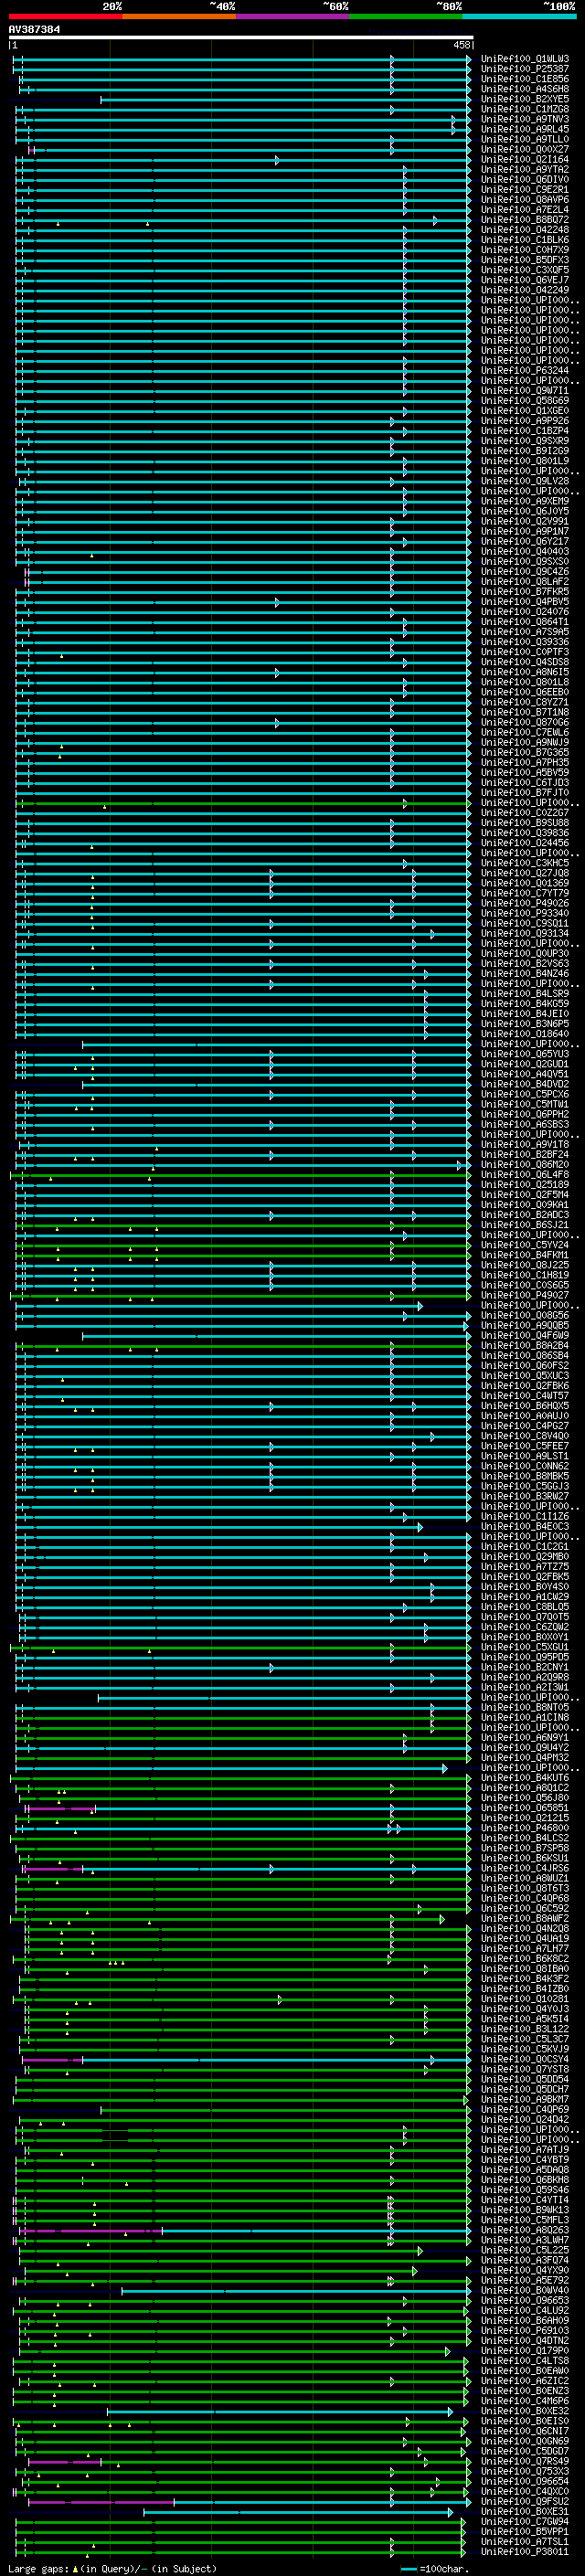The width and height of the screenshot is (585, 2576).
Task: Click the red ~20% identity legend segment
Action: (x=66, y=16)
